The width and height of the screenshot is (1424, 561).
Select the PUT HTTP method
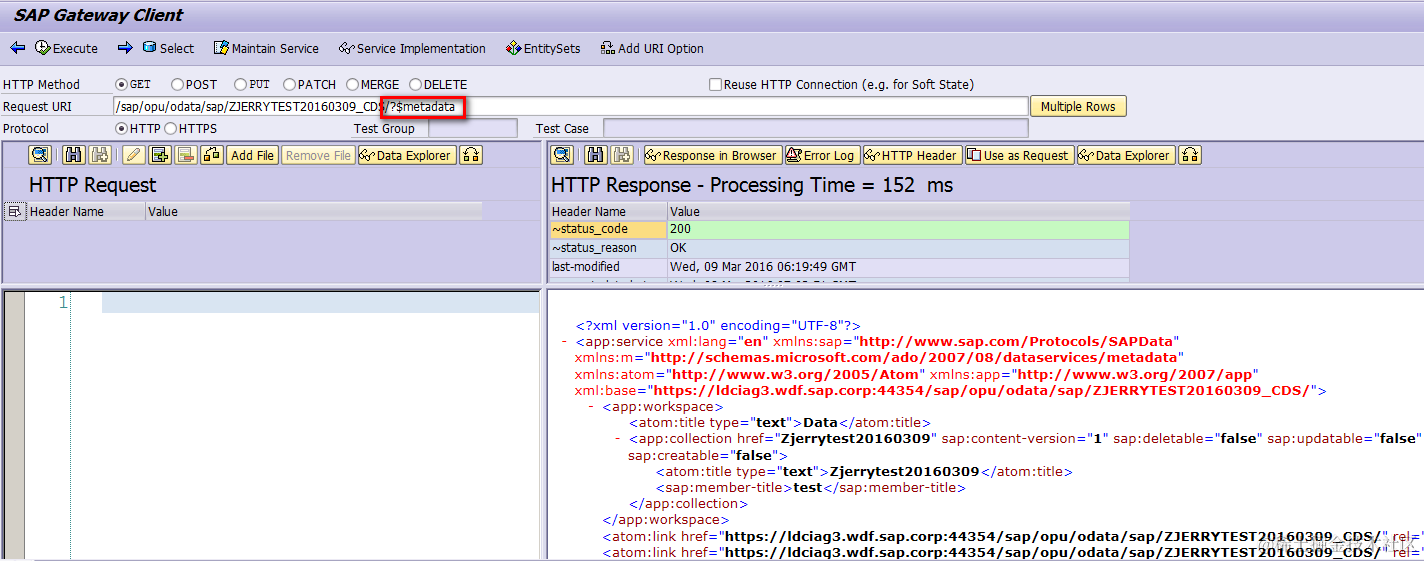(241, 85)
